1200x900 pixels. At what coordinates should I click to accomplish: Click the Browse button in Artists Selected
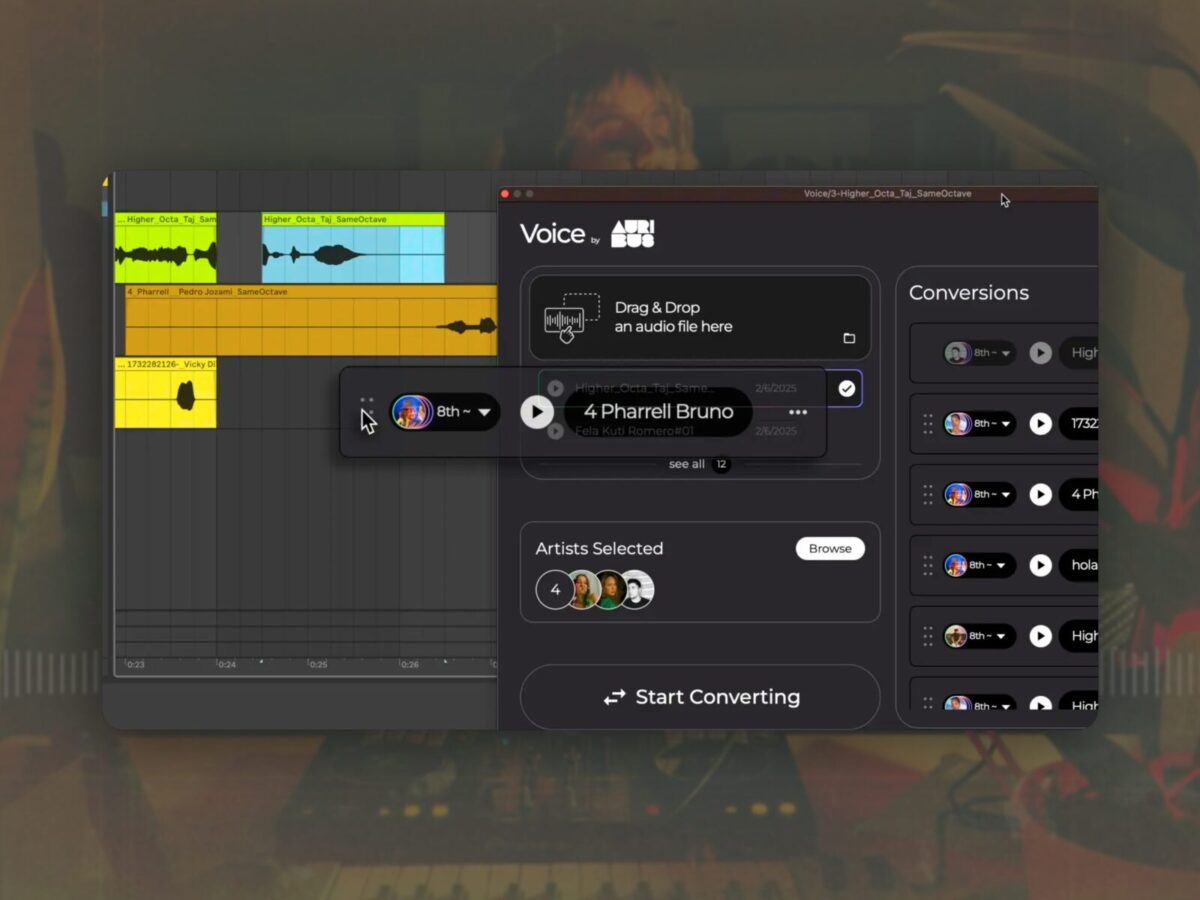(x=830, y=548)
